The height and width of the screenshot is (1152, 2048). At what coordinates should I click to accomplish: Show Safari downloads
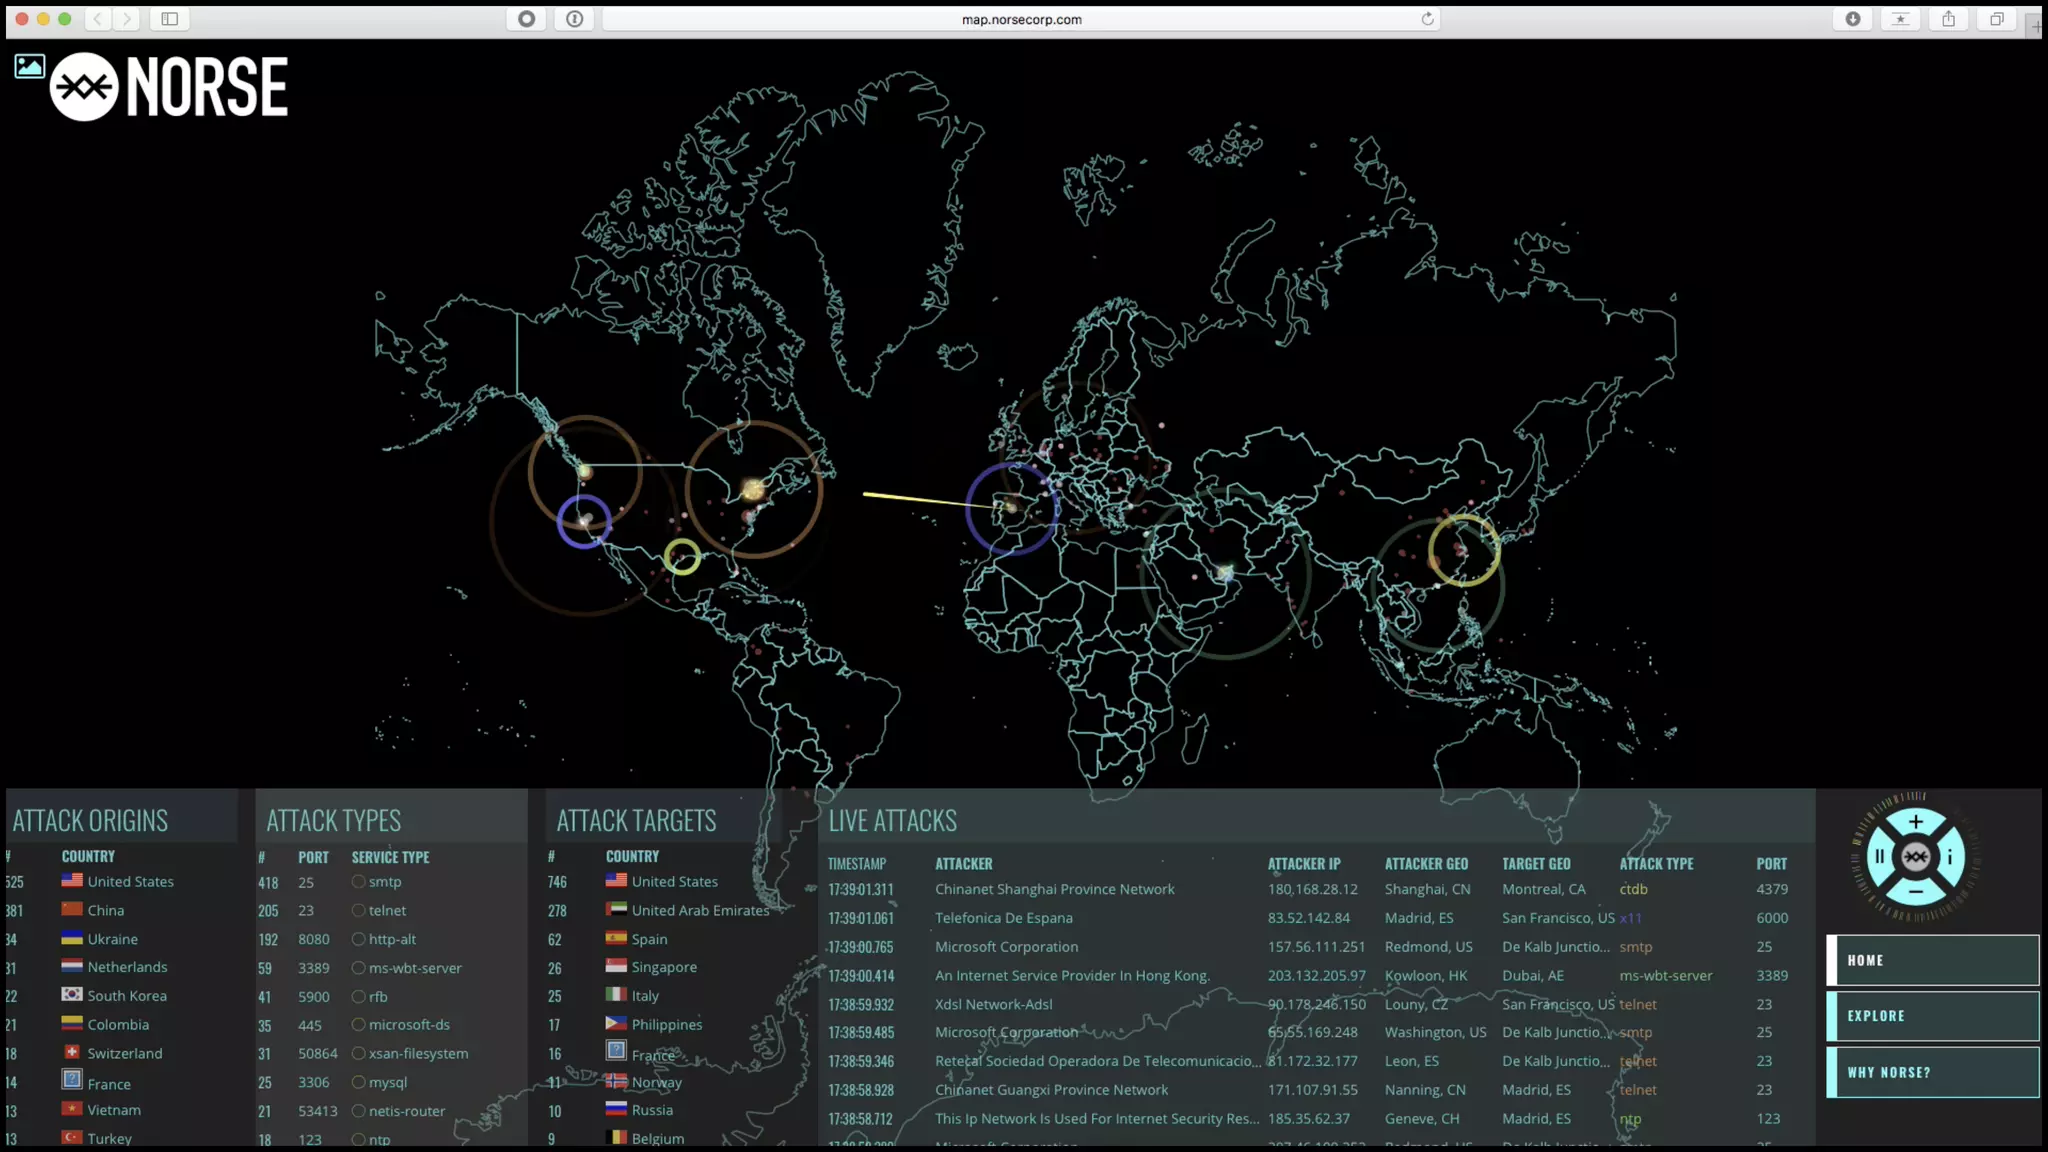(1852, 19)
